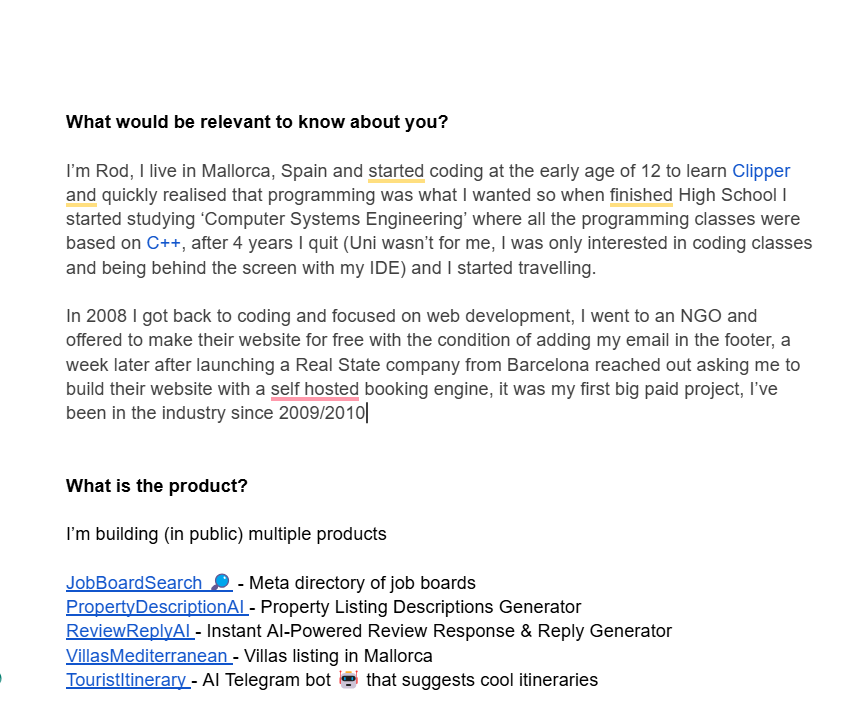Click the blue Clipper link
Image resolution: width=863 pixels, height=712 pixels.
[761, 171]
